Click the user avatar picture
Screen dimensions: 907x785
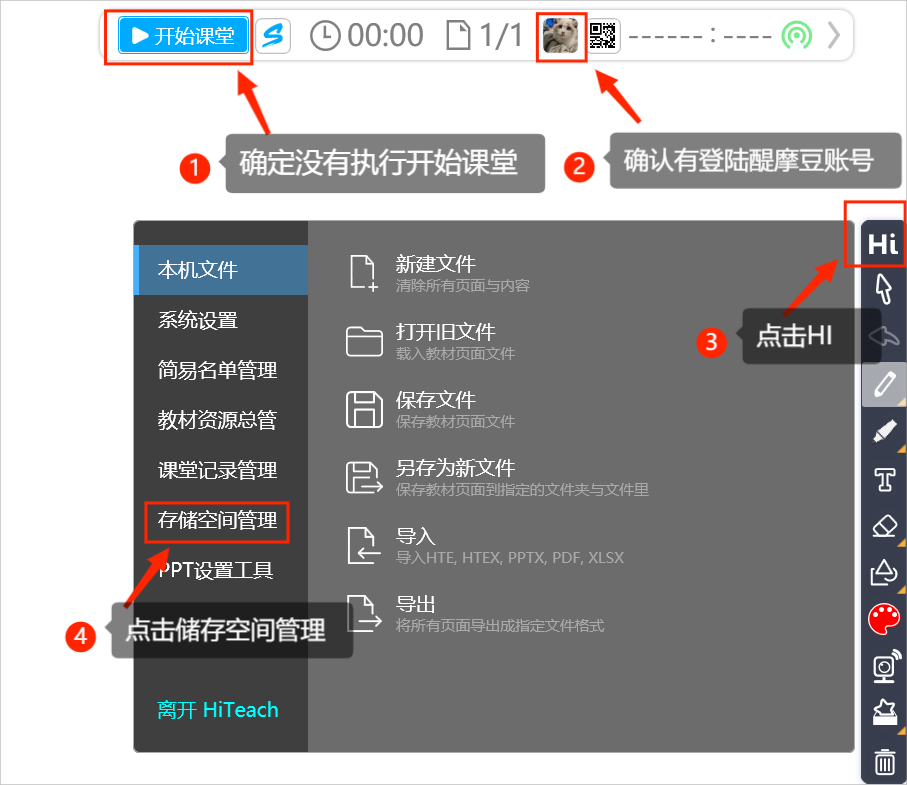tap(560, 36)
